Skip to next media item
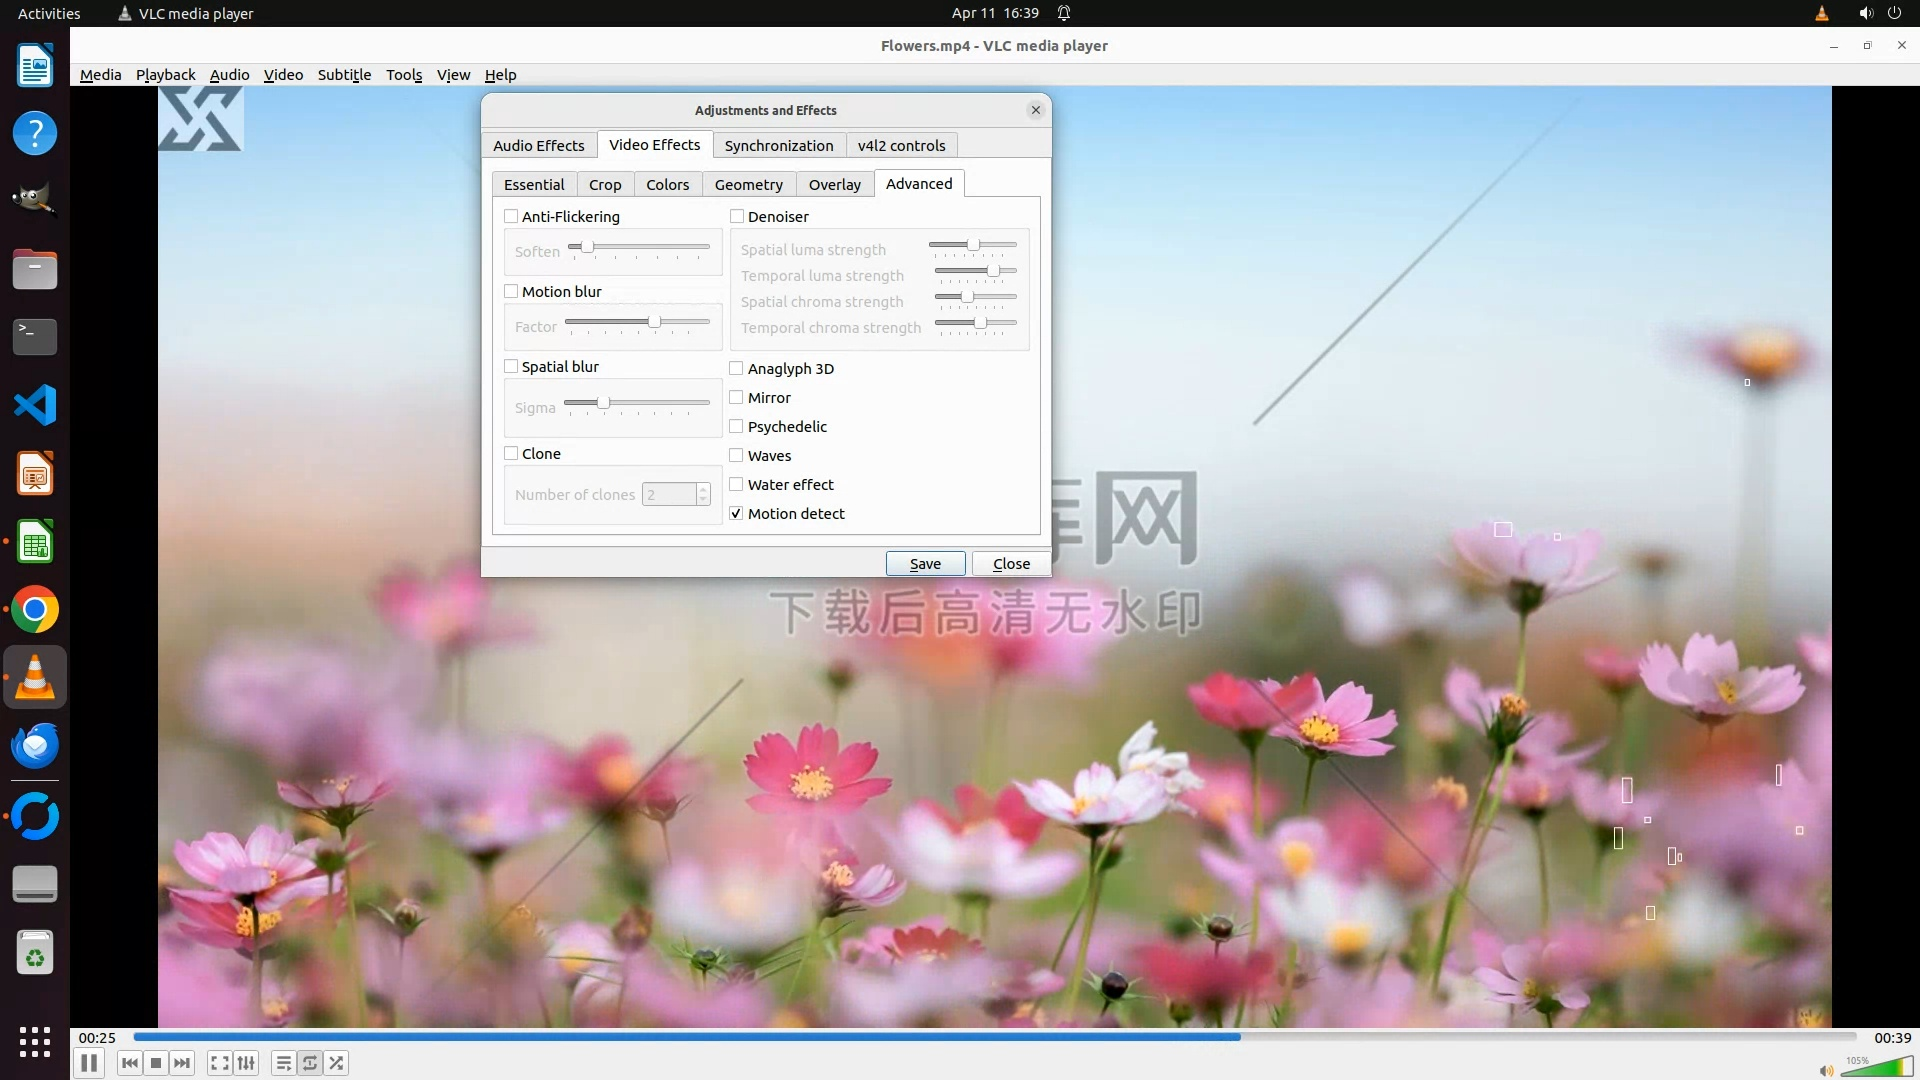 (182, 1063)
